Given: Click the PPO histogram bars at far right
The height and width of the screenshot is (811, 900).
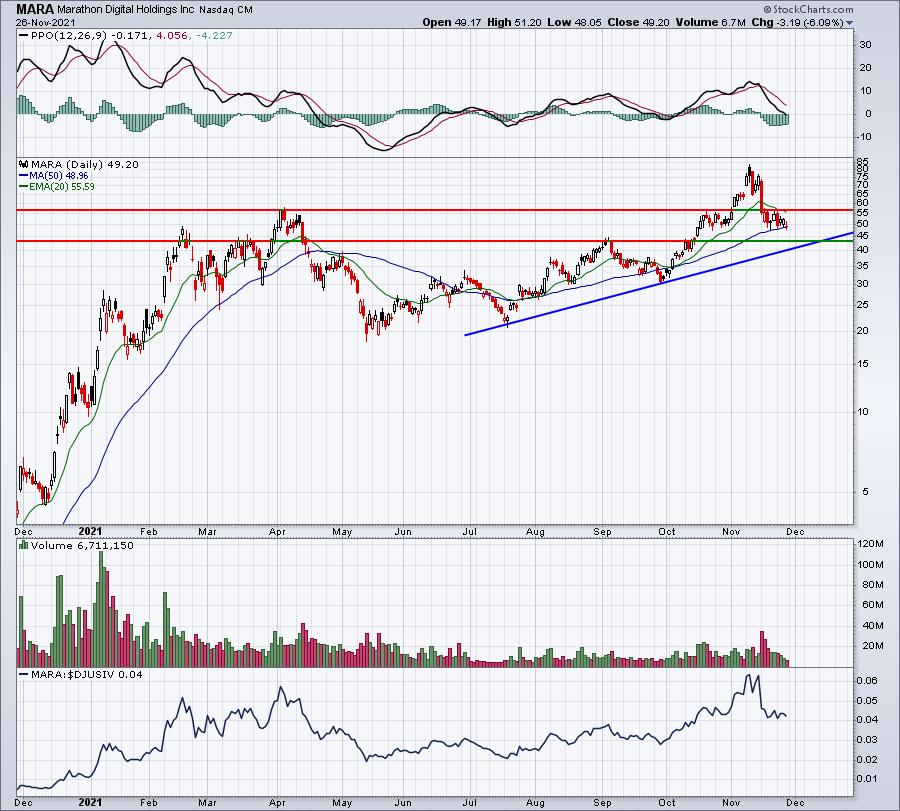Looking at the screenshot, I should click(x=775, y=119).
